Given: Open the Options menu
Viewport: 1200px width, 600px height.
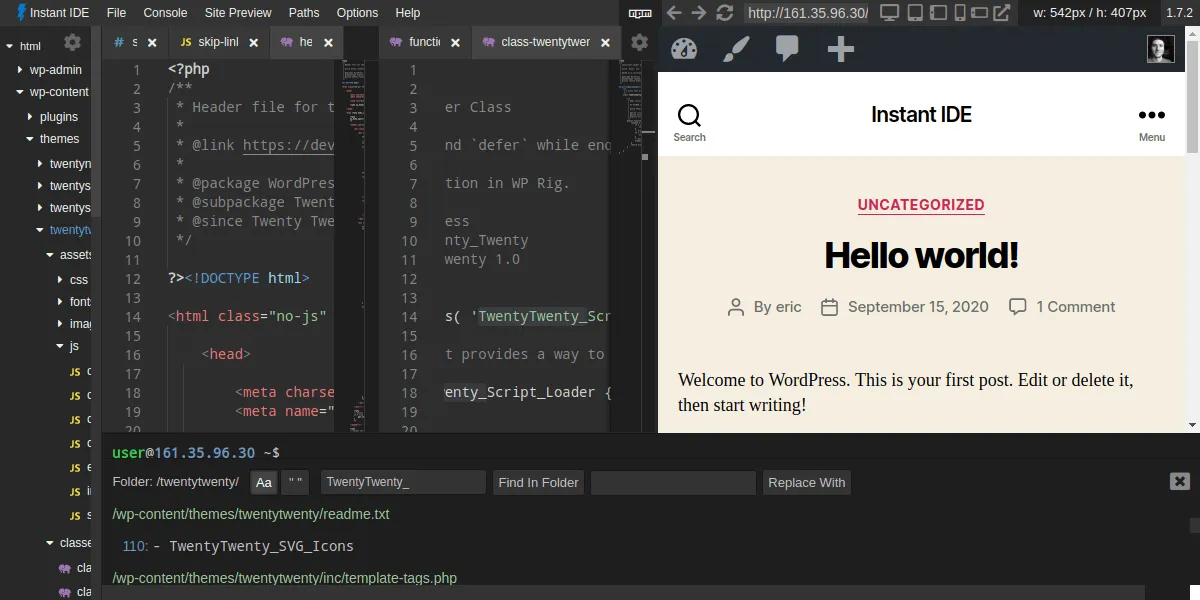Looking at the screenshot, I should [x=357, y=13].
